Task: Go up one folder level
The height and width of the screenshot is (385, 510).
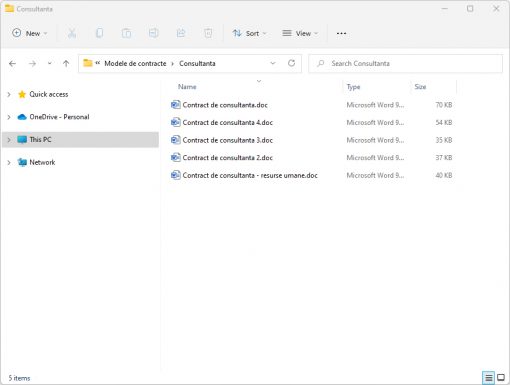Action: point(66,63)
